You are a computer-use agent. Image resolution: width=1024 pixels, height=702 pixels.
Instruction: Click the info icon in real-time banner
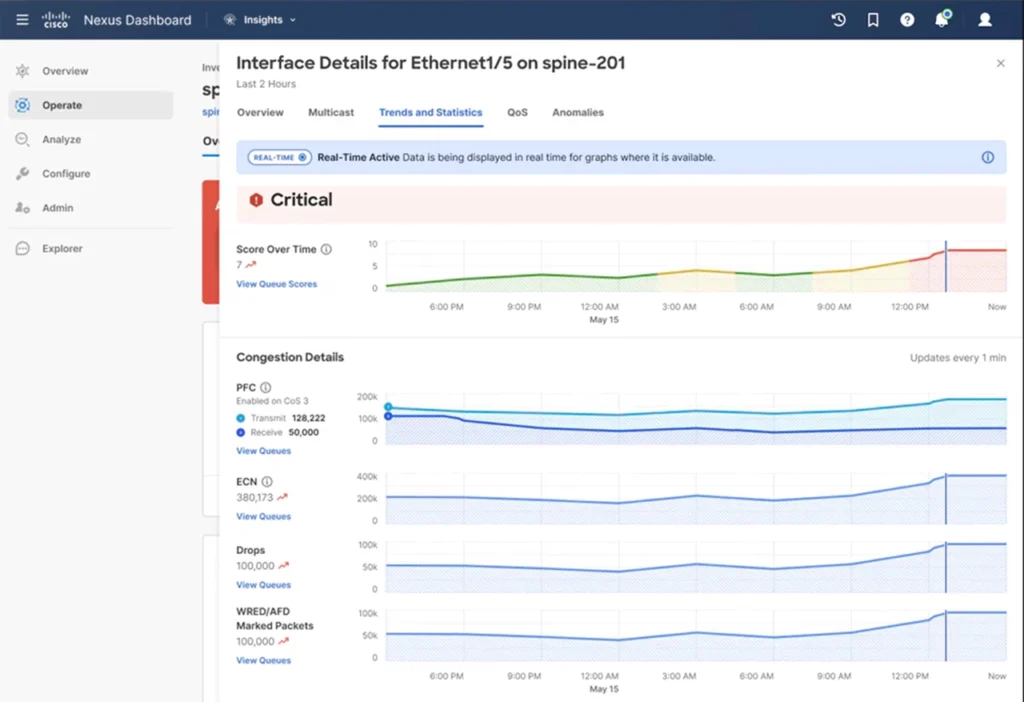coord(987,157)
